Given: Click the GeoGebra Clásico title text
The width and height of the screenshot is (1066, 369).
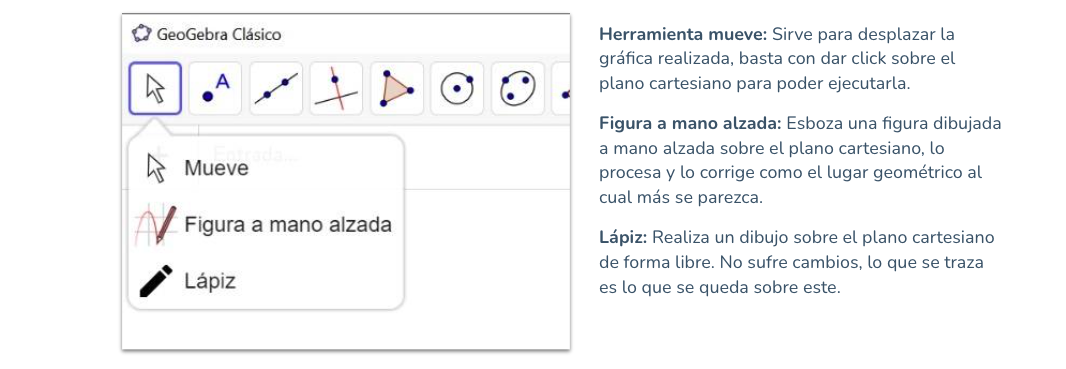Looking at the screenshot, I should [218, 34].
